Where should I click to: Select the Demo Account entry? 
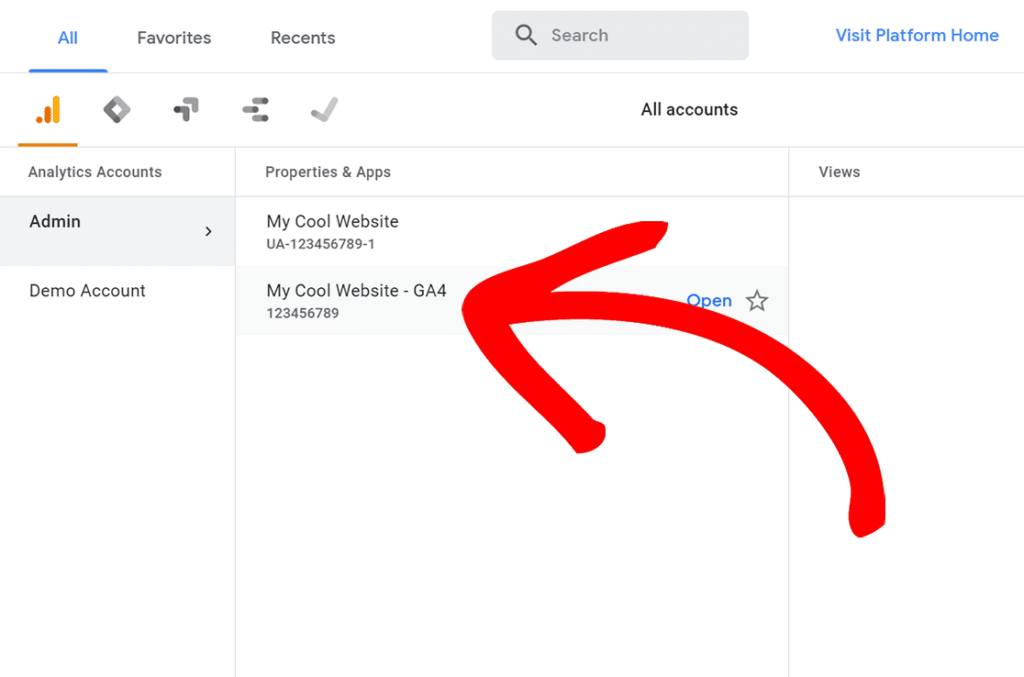(87, 291)
